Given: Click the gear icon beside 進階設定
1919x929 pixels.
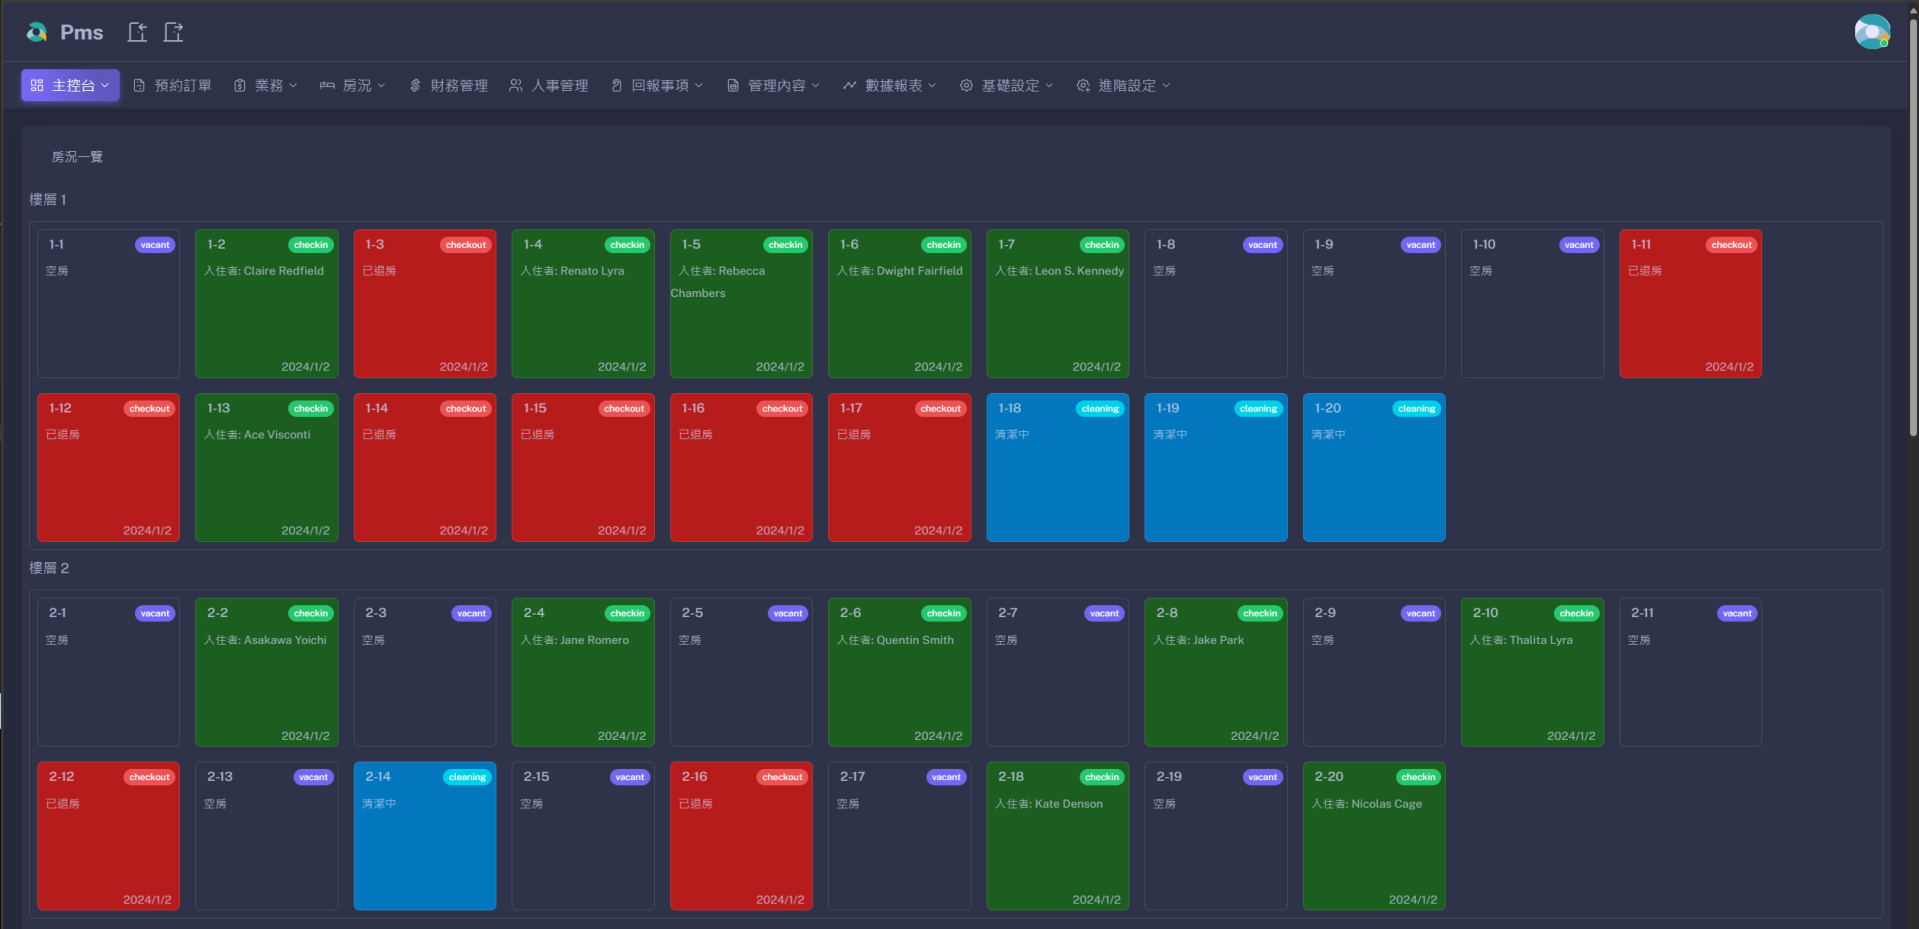Looking at the screenshot, I should coord(1083,86).
